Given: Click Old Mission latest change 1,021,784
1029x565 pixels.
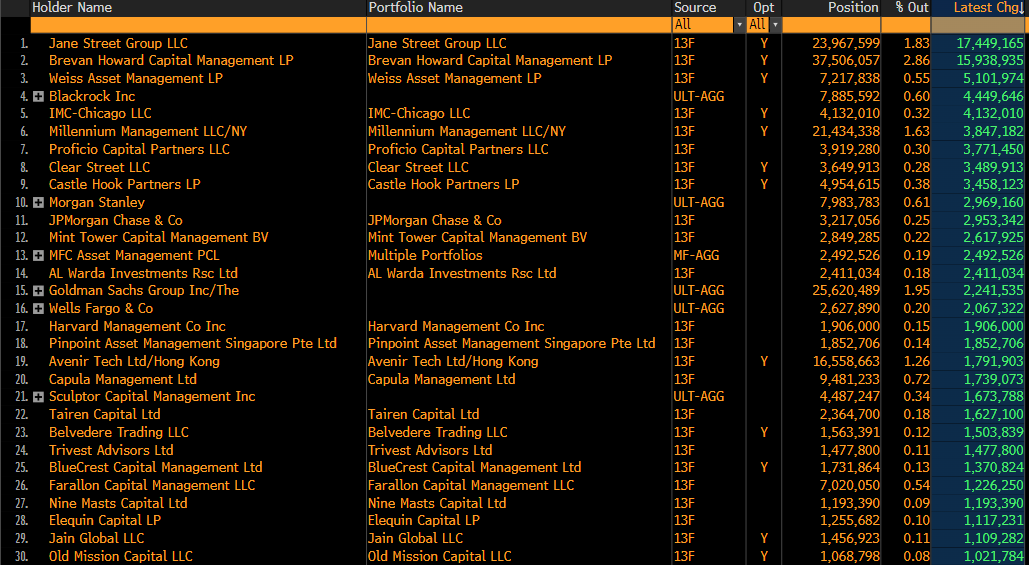Looking at the screenshot, I should pyautogui.click(x=993, y=556).
